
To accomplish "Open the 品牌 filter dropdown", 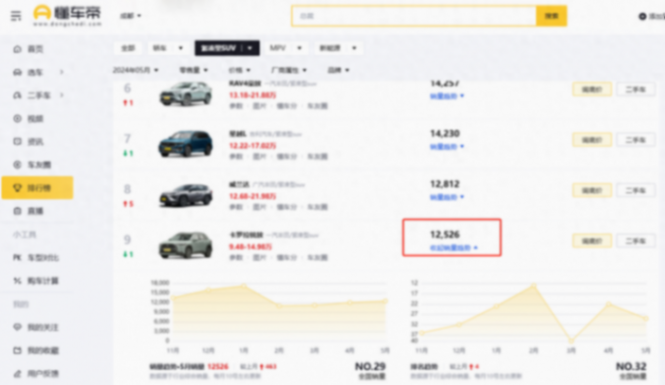I will coord(338,70).
